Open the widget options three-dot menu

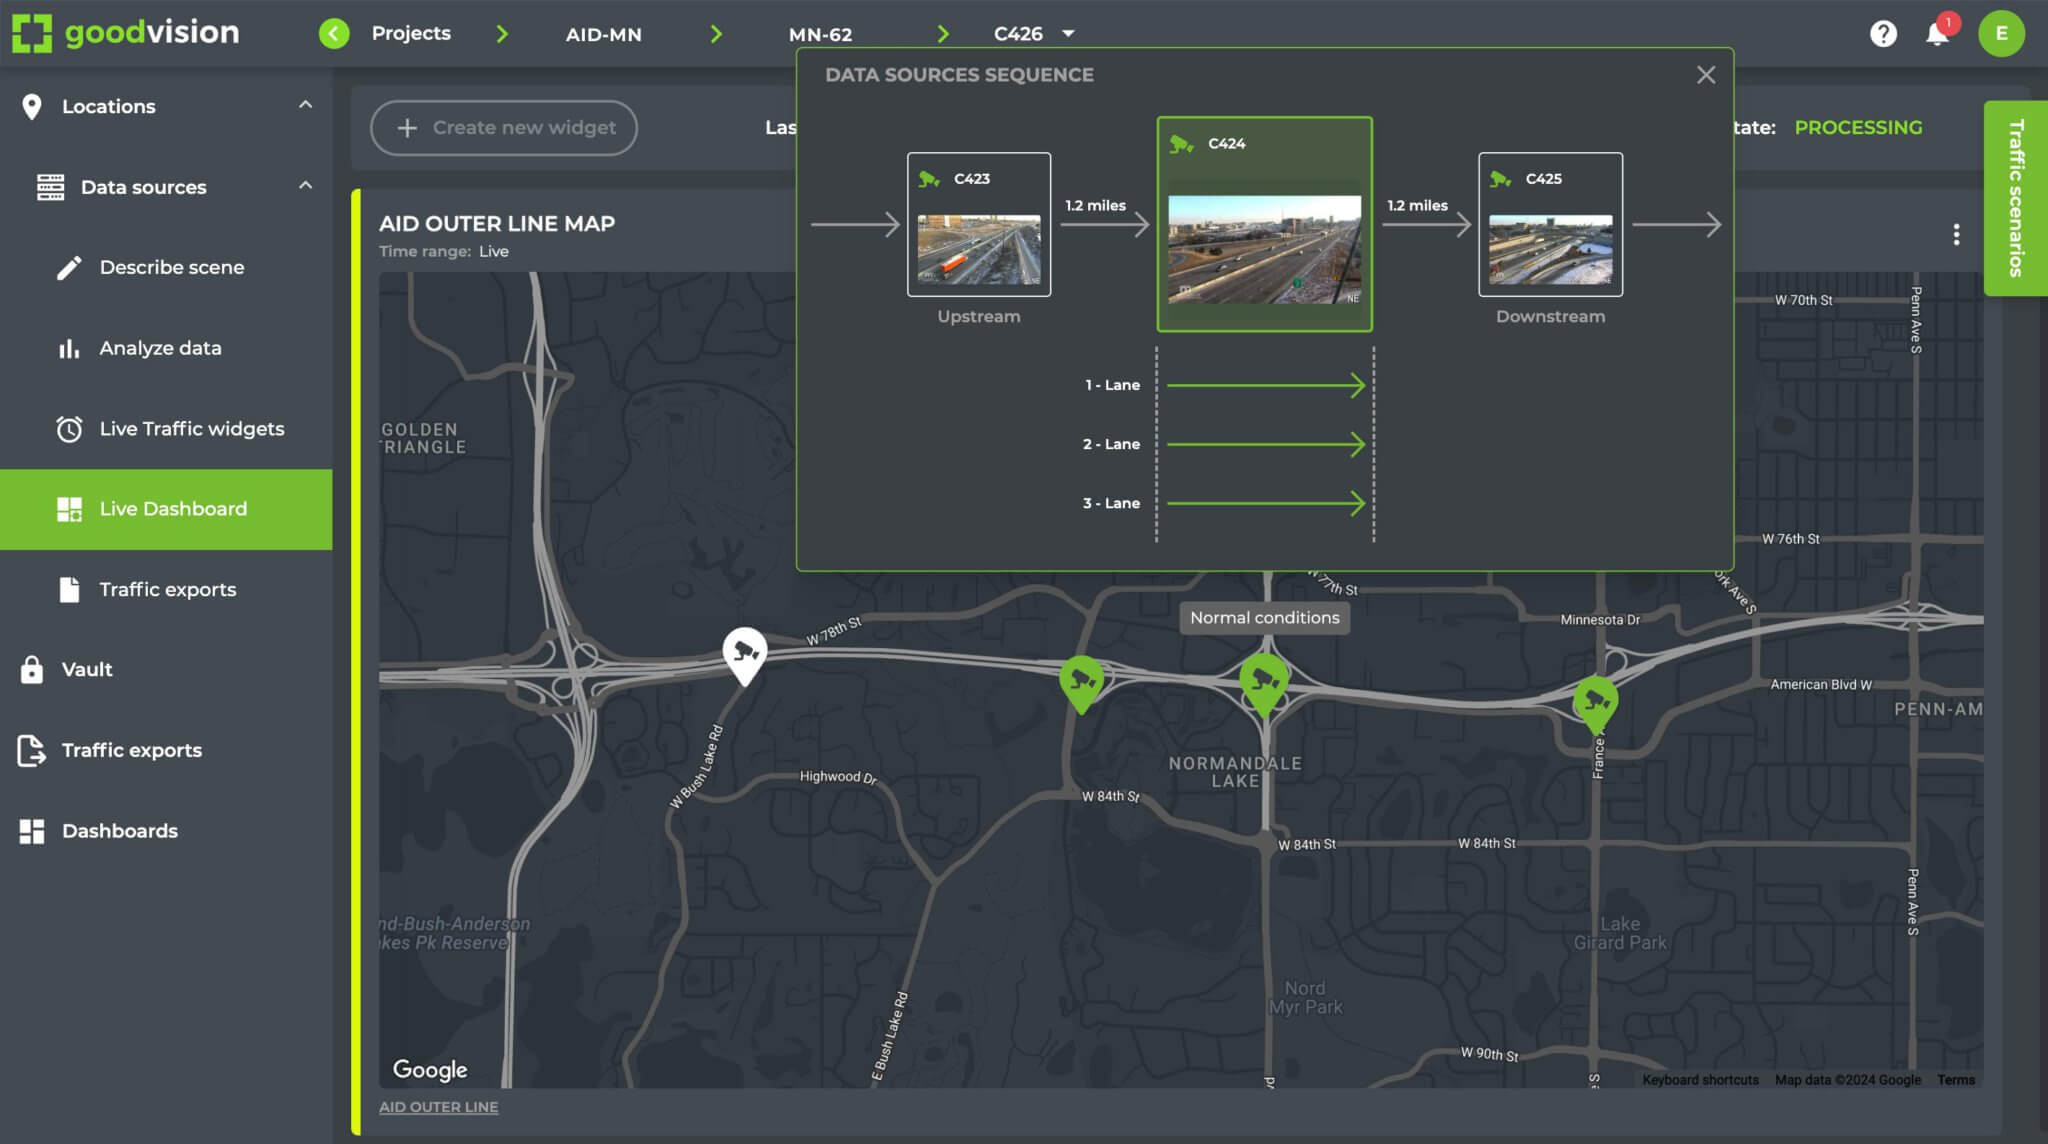click(x=1957, y=233)
